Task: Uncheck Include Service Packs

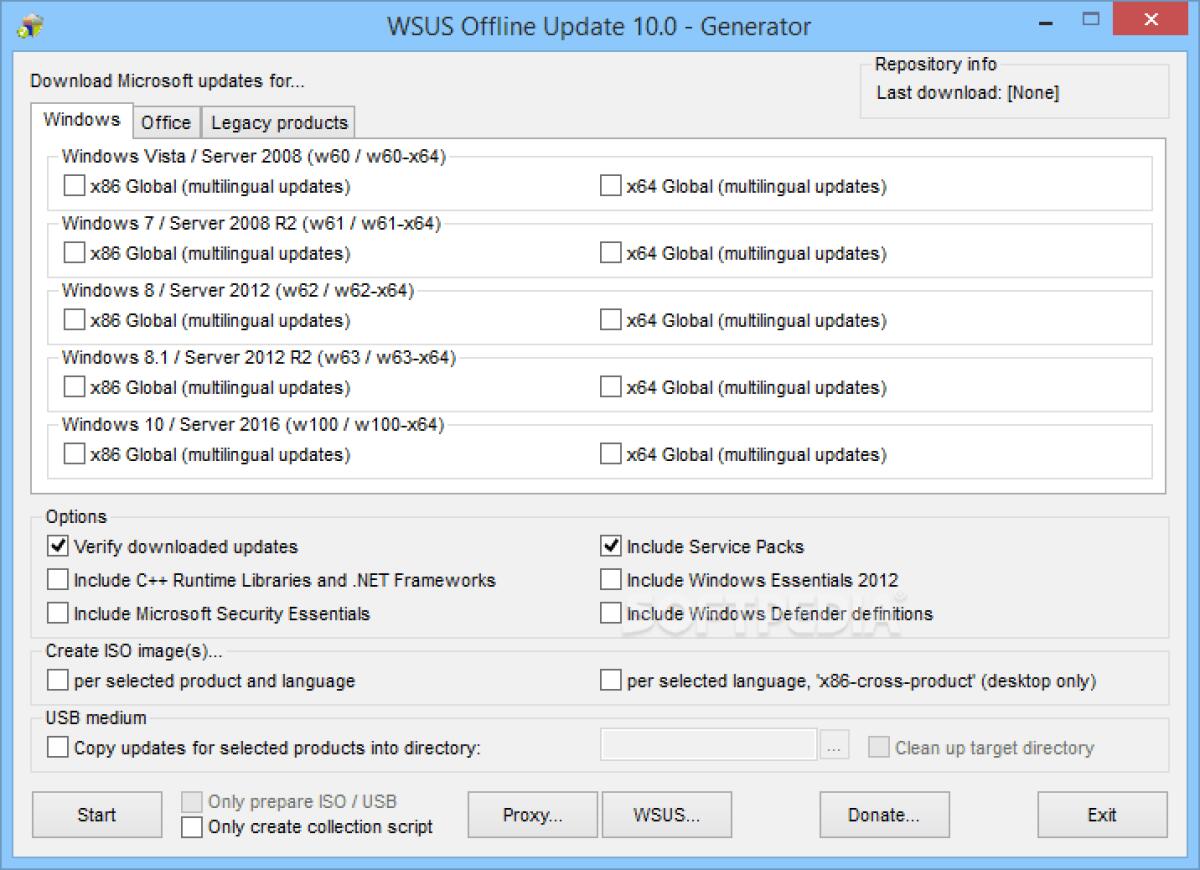Action: (x=610, y=546)
